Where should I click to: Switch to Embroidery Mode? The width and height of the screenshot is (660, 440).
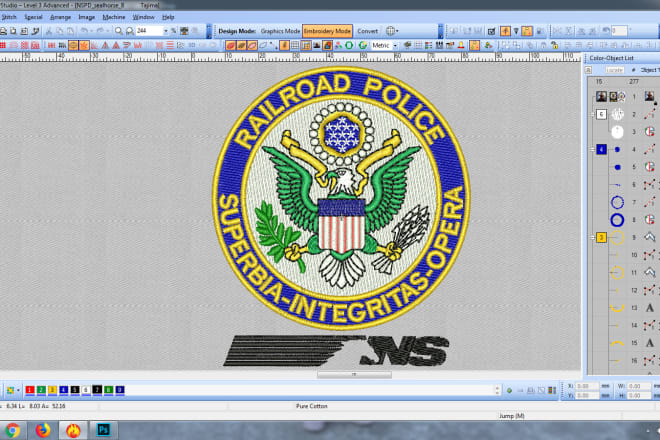click(x=327, y=31)
